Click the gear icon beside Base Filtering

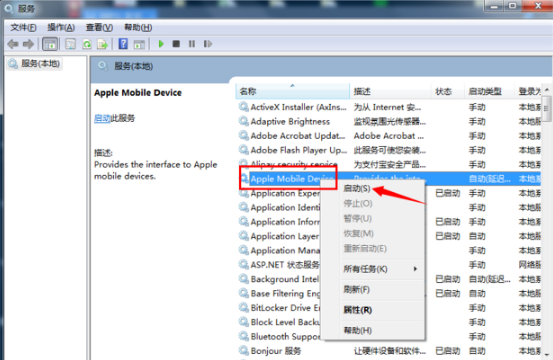(x=243, y=293)
